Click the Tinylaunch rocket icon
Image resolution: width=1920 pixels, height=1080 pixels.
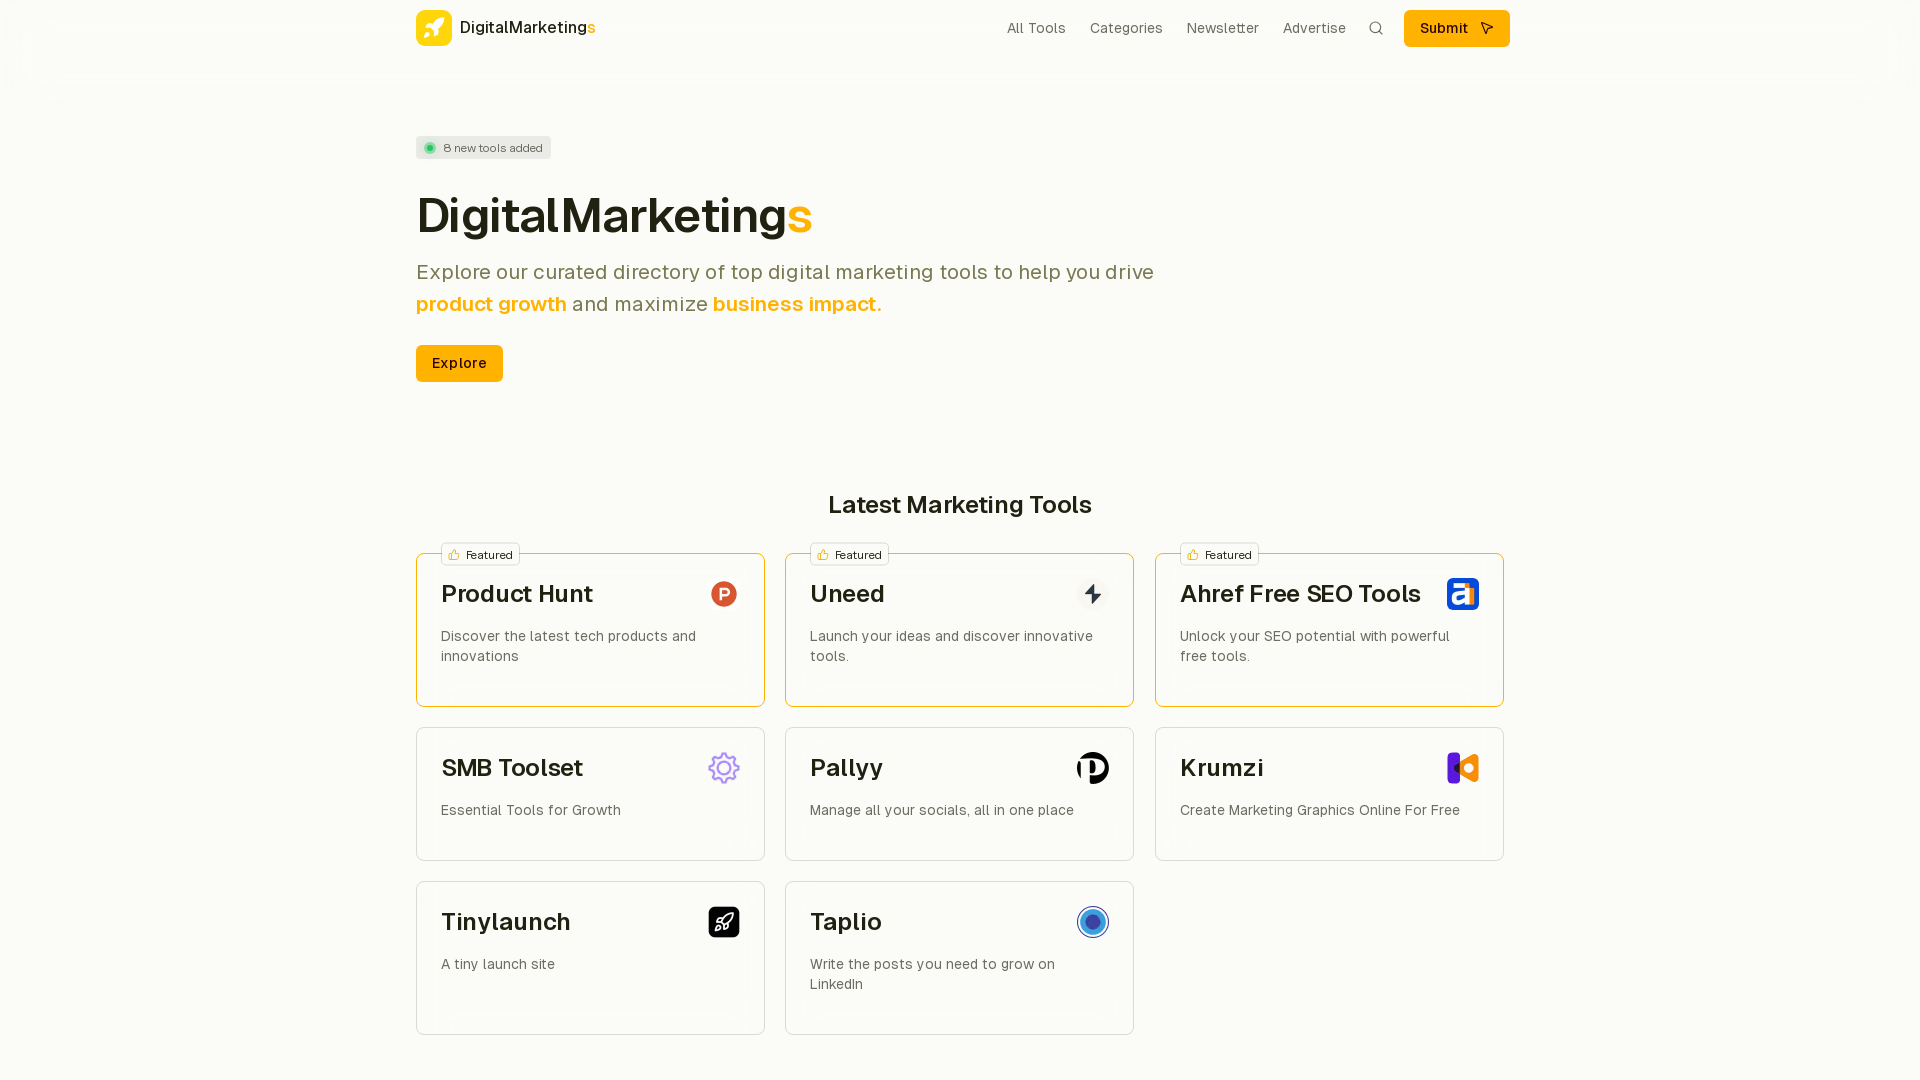point(724,922)
